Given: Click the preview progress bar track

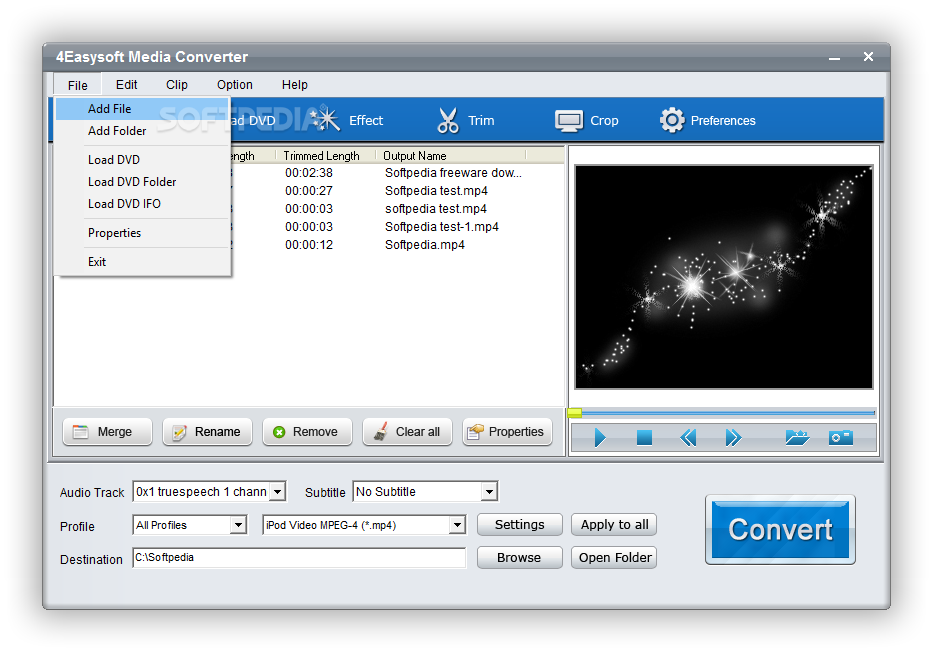Looking at the screenshot, I should tap(727, 412).
